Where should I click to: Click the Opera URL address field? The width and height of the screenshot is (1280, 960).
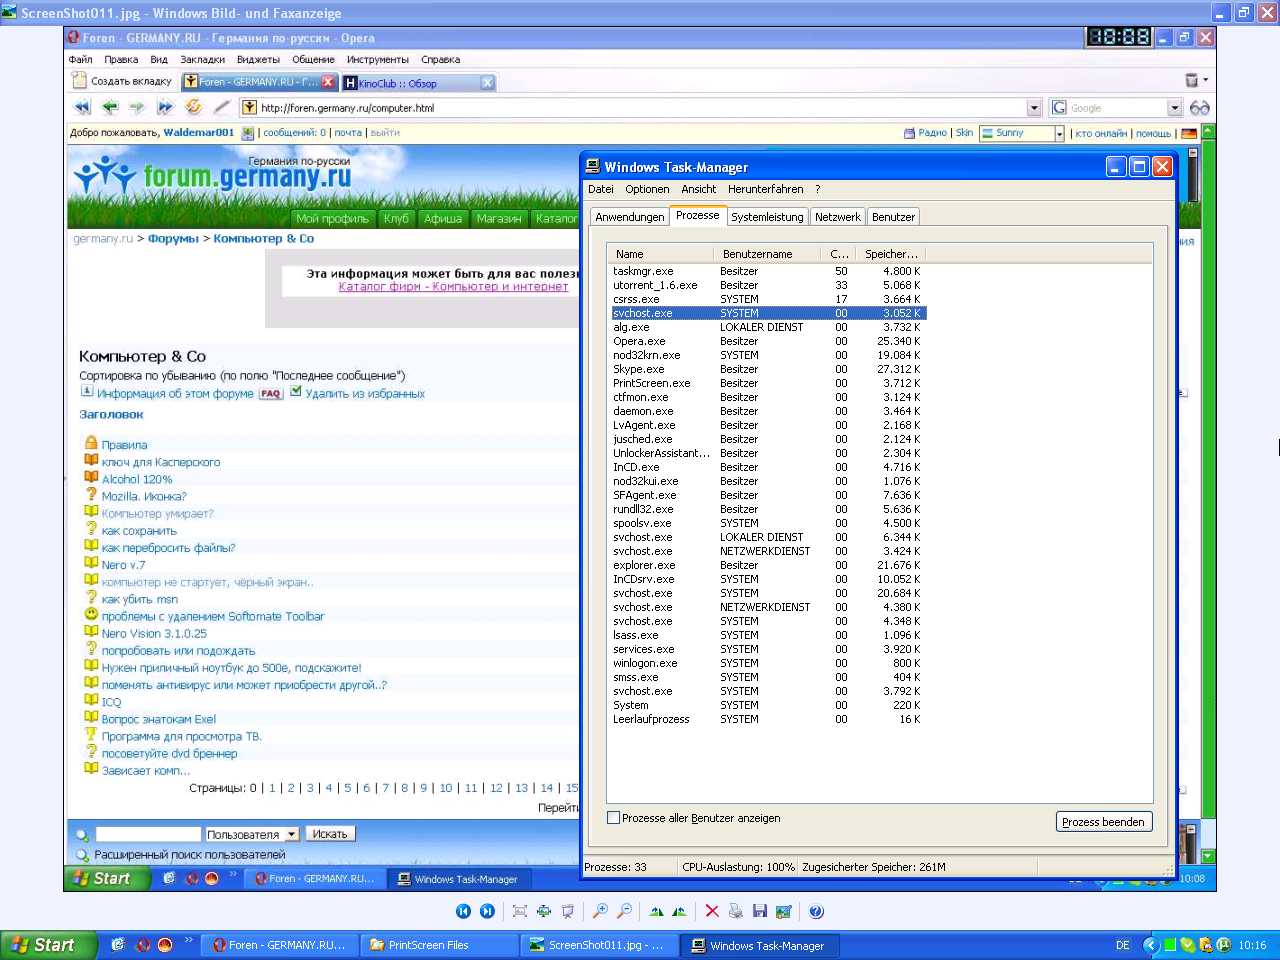(640, 108)
